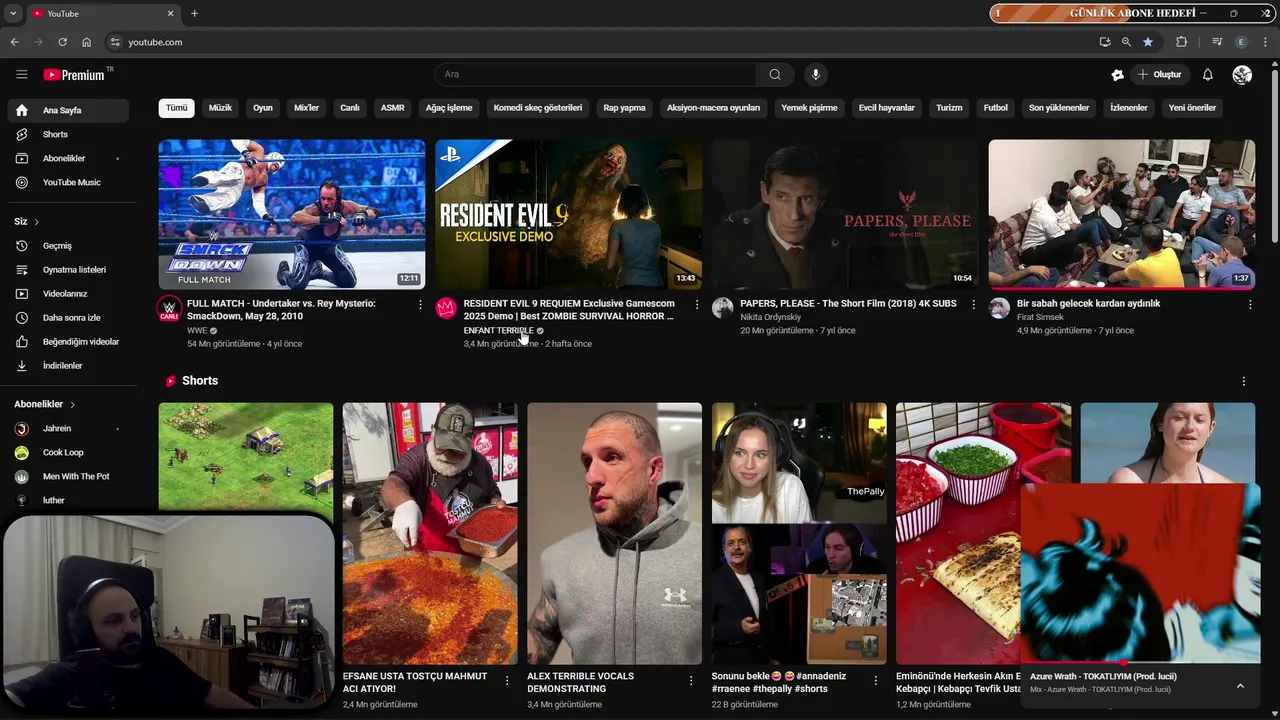The height and width of the screenshot is (720, 1280).
Task: Open Firat Simsek channel link
Action: pyautogui.click(x=1040, y=317)
